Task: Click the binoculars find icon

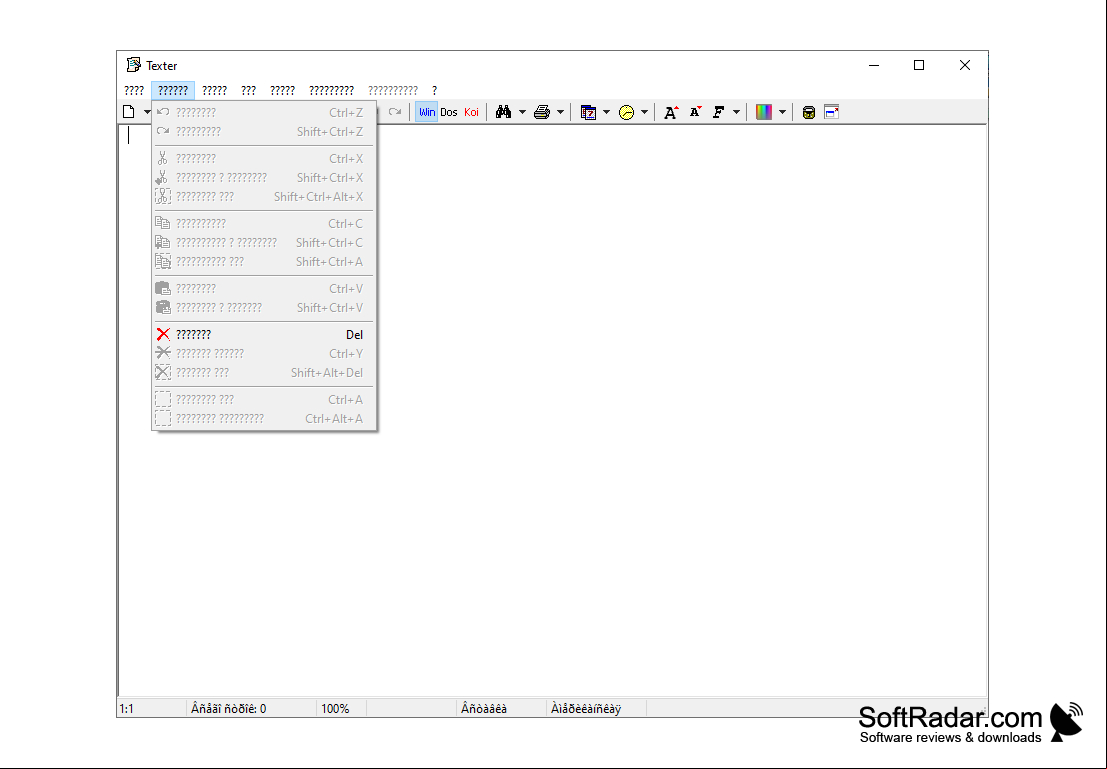Action: pos(503,112)
